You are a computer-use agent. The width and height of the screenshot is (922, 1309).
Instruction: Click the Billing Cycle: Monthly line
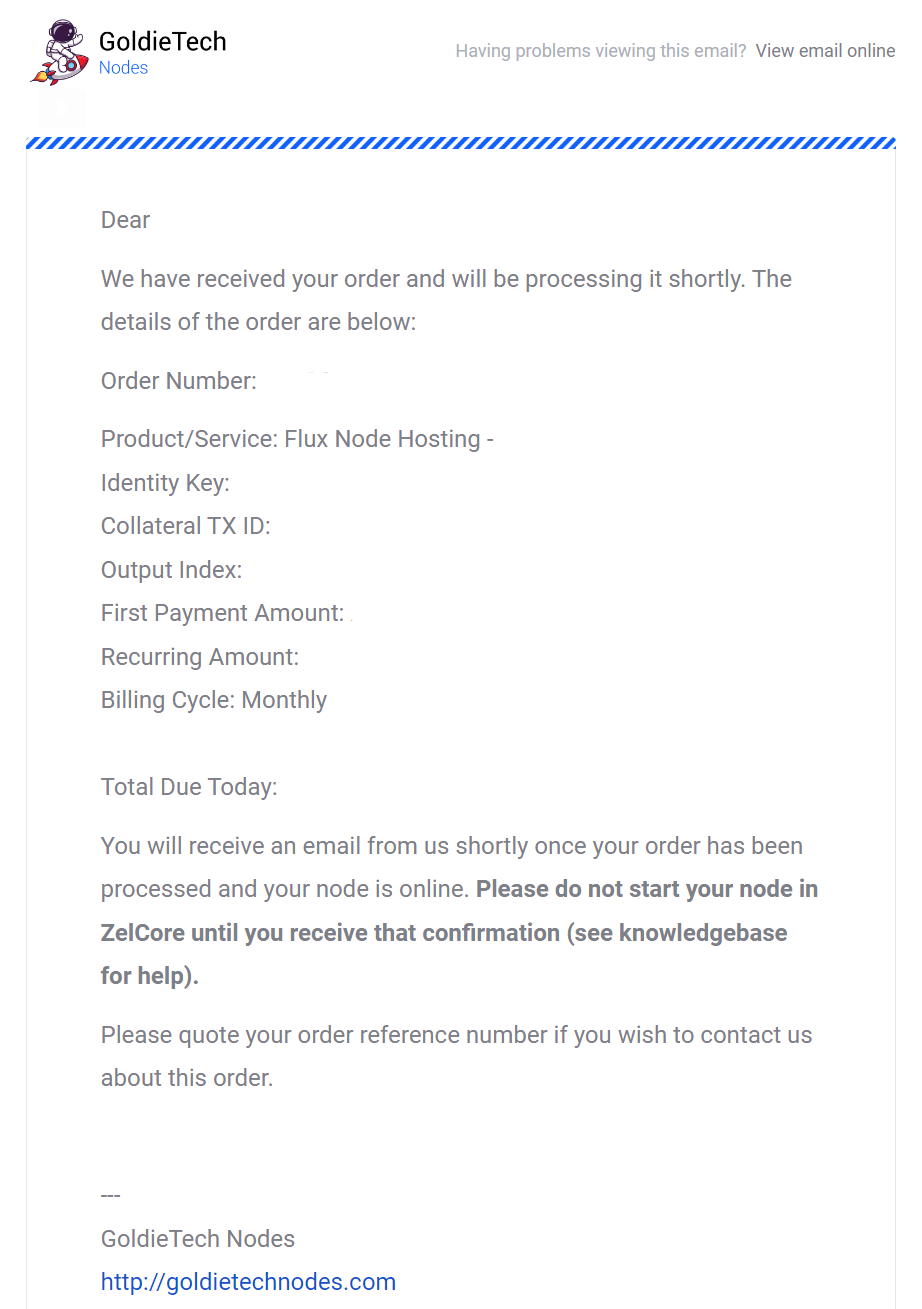[214, 700]
